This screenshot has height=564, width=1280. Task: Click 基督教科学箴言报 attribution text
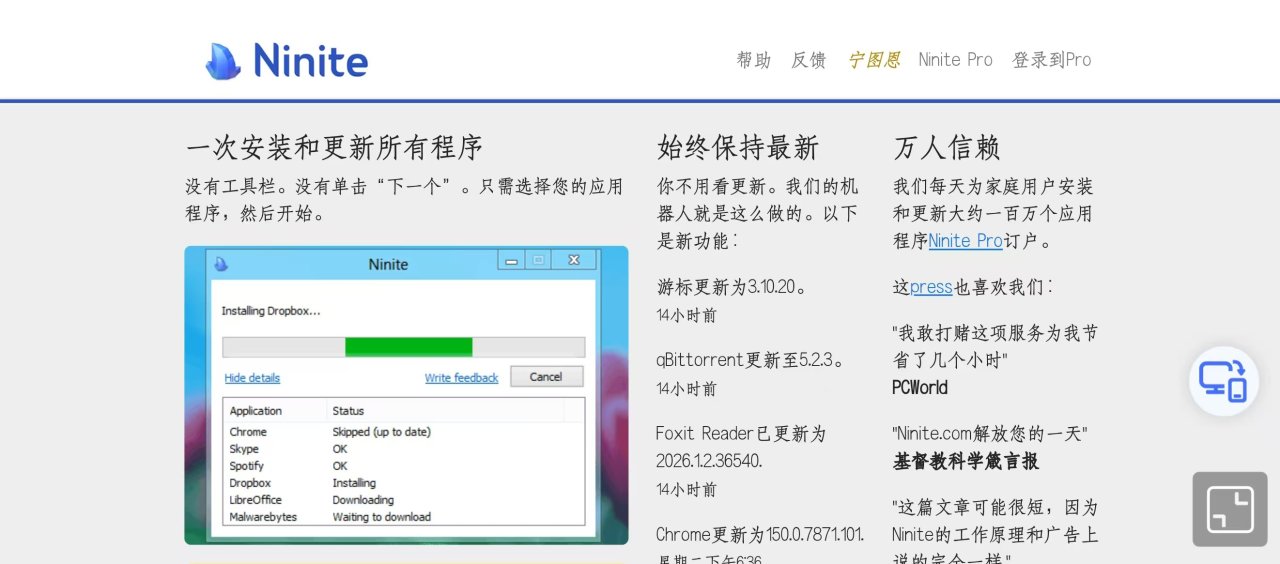pos(966,461)
